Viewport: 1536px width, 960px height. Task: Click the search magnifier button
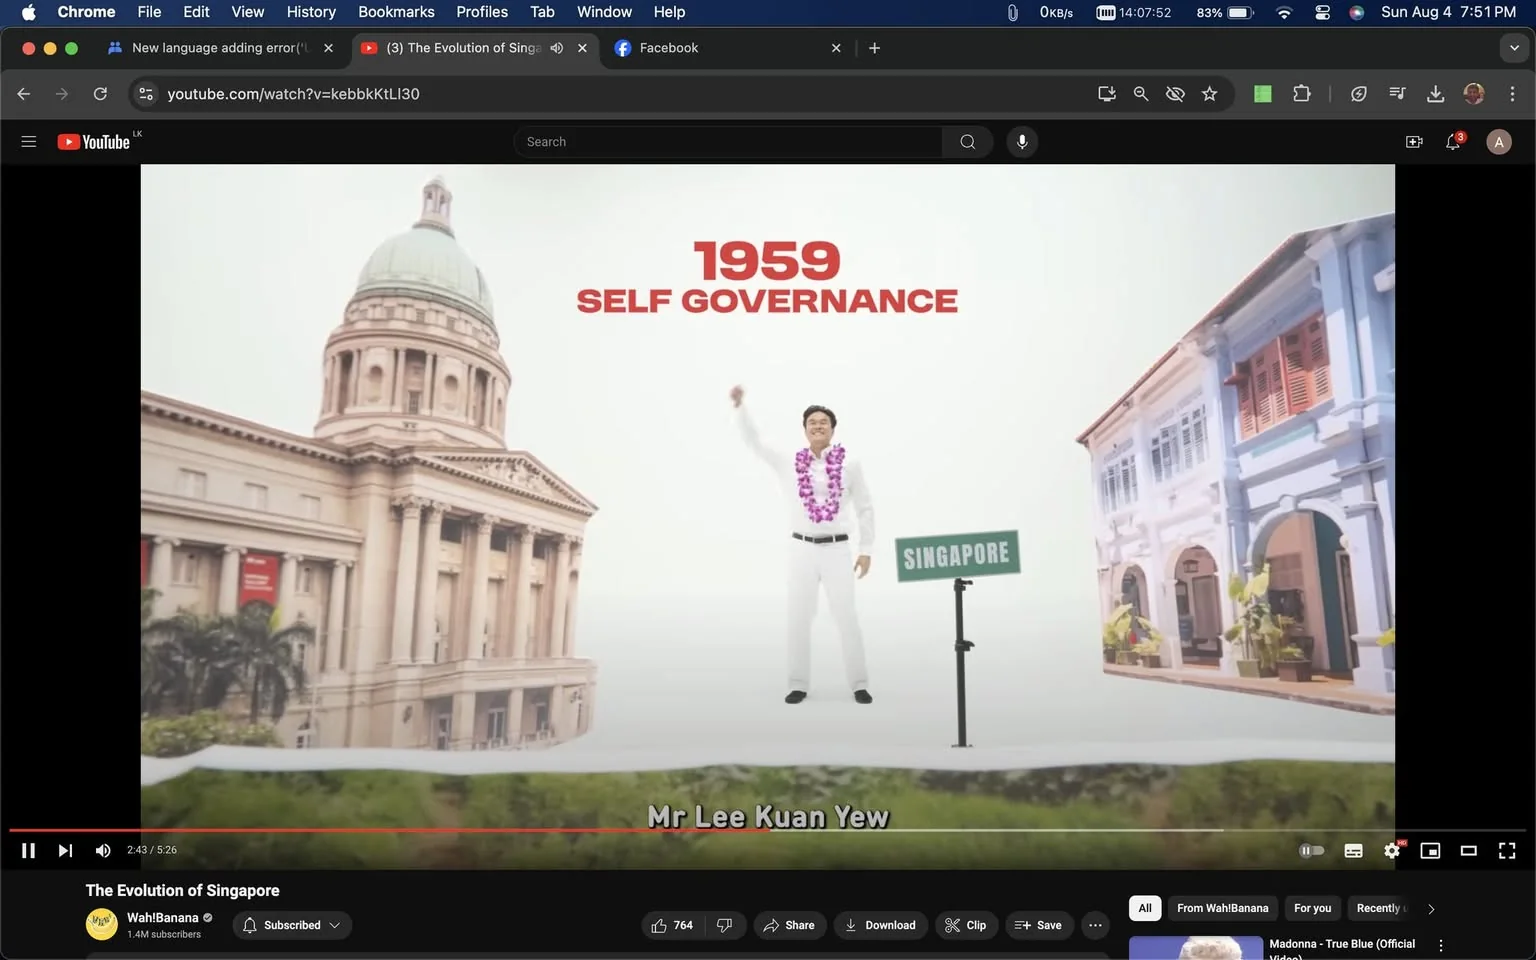pyautogui.click(x=967, y=142)
